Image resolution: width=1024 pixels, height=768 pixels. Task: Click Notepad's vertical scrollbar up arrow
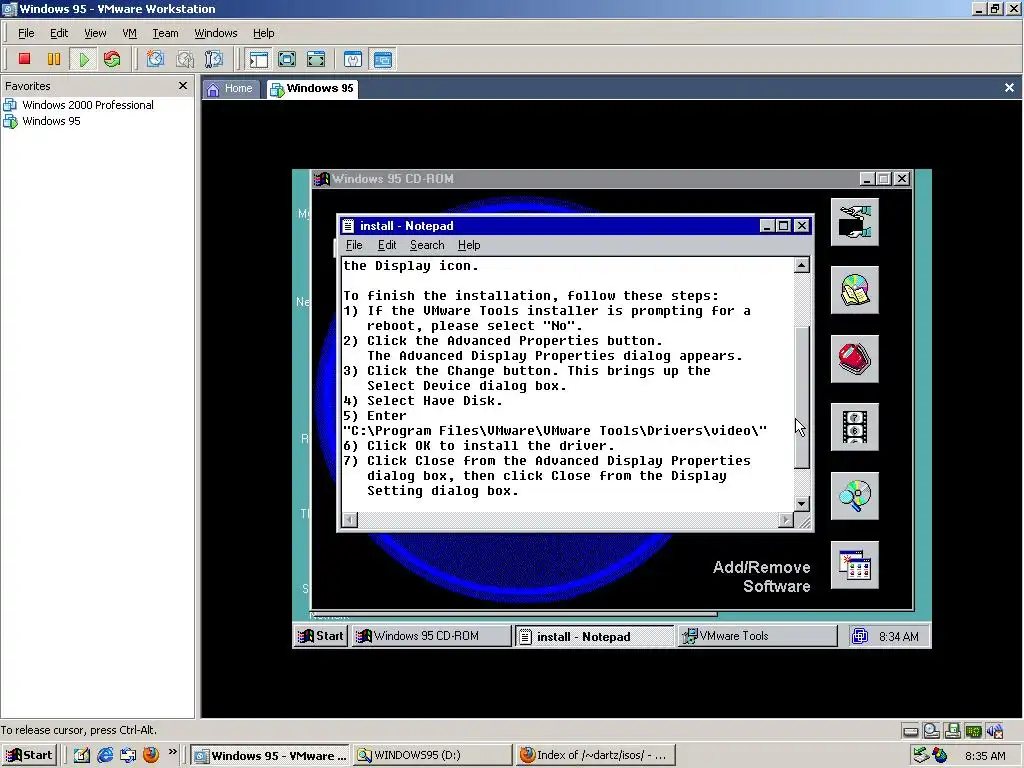pyautogui.click(x=802, y=264)
